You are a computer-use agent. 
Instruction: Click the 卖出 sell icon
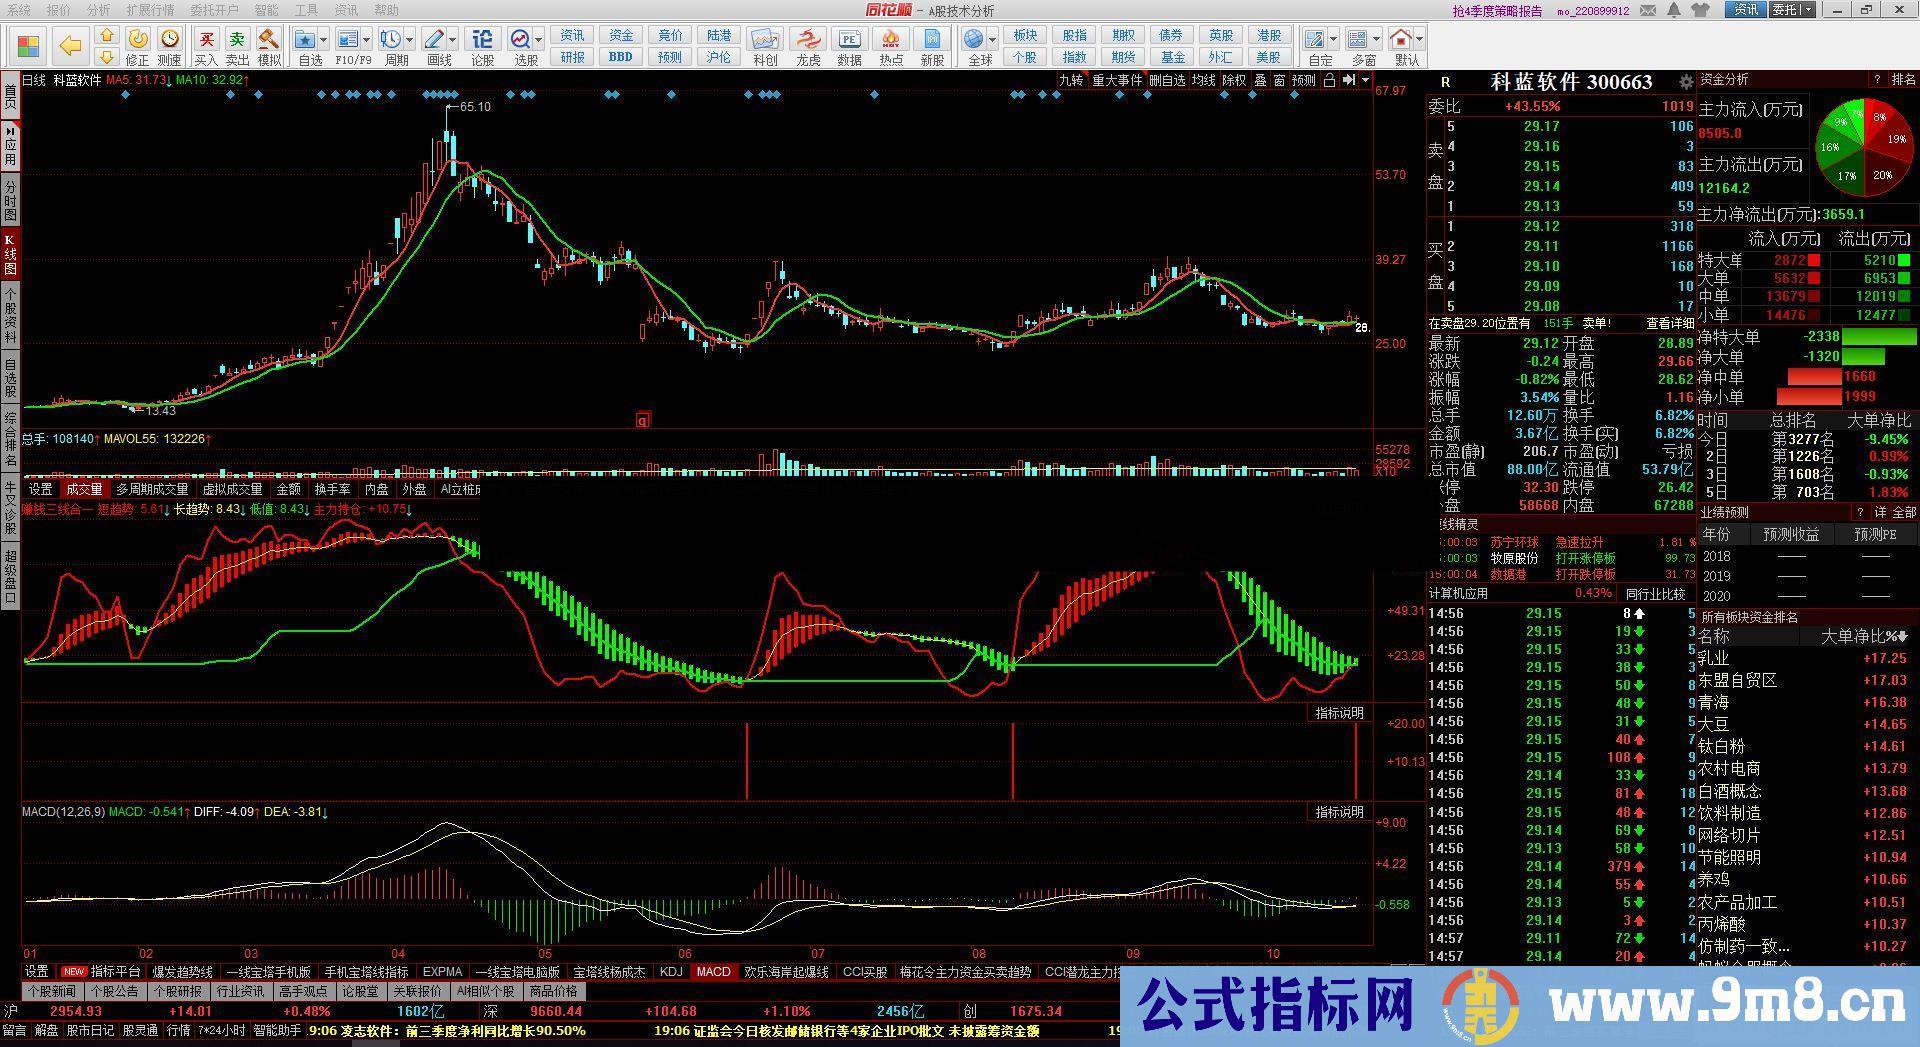tap(237, 40)
